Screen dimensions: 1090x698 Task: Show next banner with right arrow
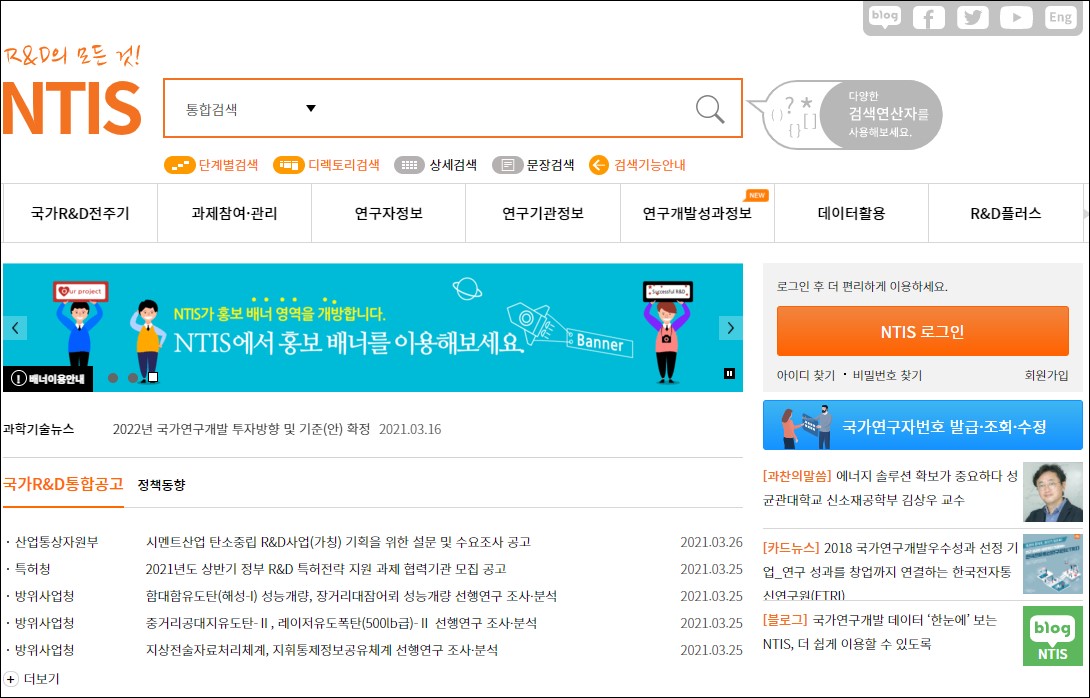click(731, 328)
